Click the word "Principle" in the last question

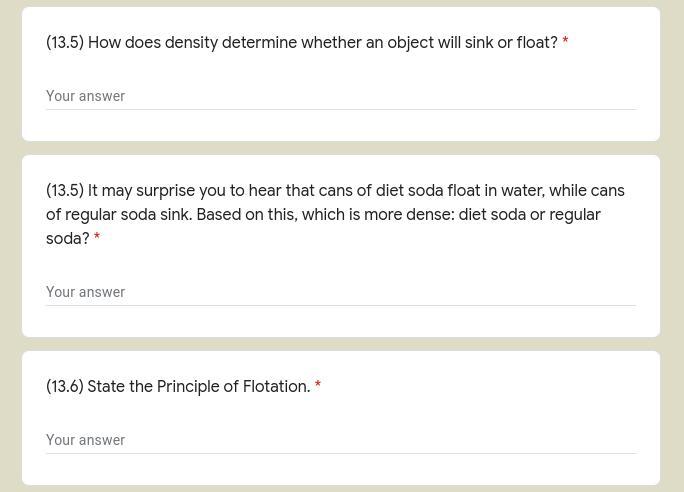[x=188, y=387]
